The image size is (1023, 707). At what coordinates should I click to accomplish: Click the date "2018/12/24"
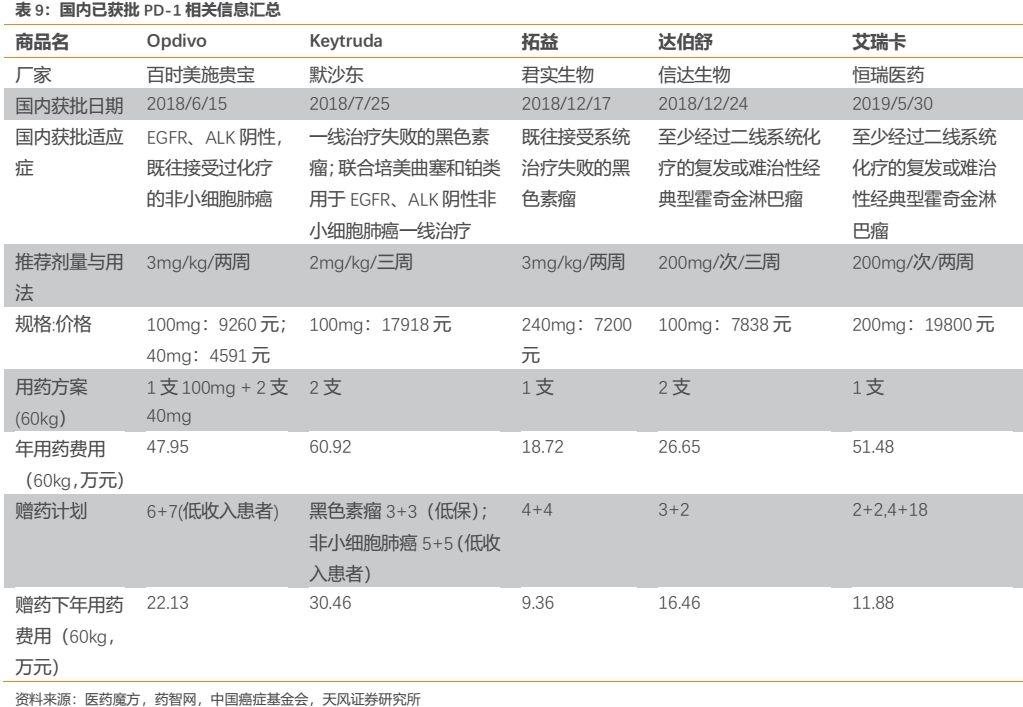coord(703,104)
